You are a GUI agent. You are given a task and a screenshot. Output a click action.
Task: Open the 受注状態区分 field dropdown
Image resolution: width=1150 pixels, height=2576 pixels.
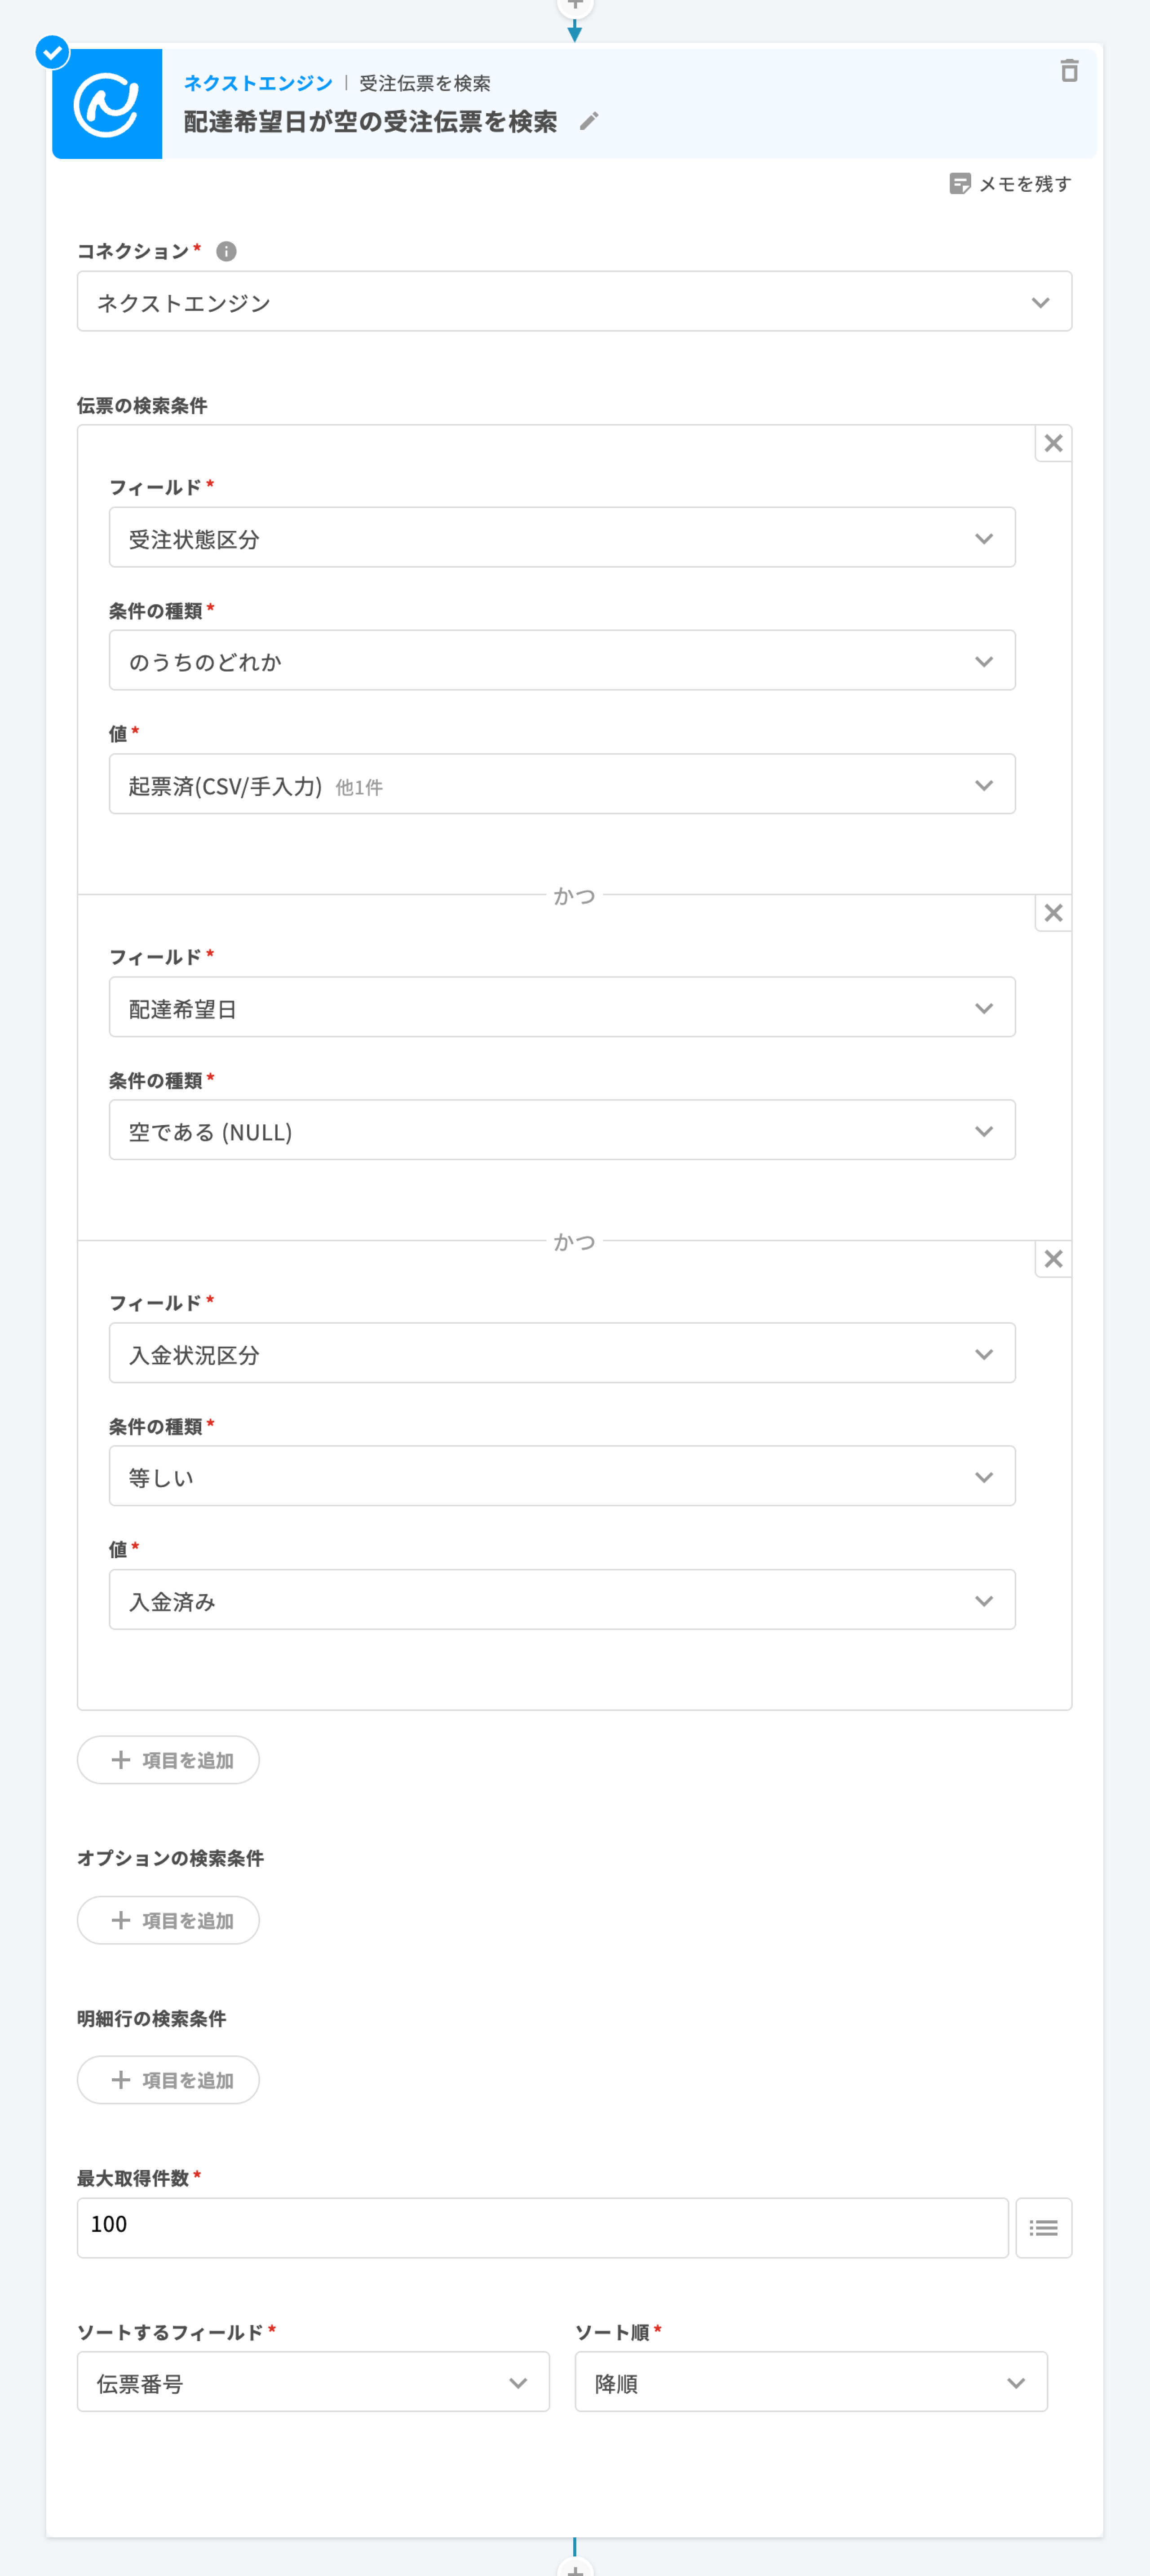click(562, 538)
